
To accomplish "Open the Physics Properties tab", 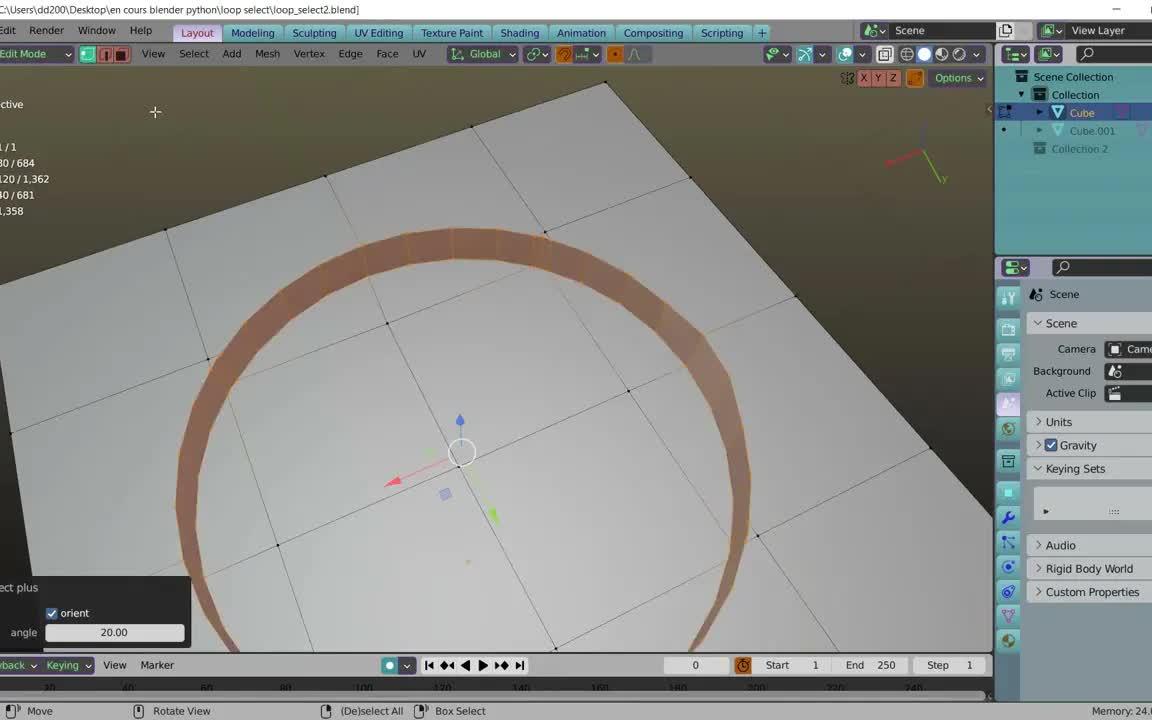I will pyautogui.click(x=1008, y=568).
